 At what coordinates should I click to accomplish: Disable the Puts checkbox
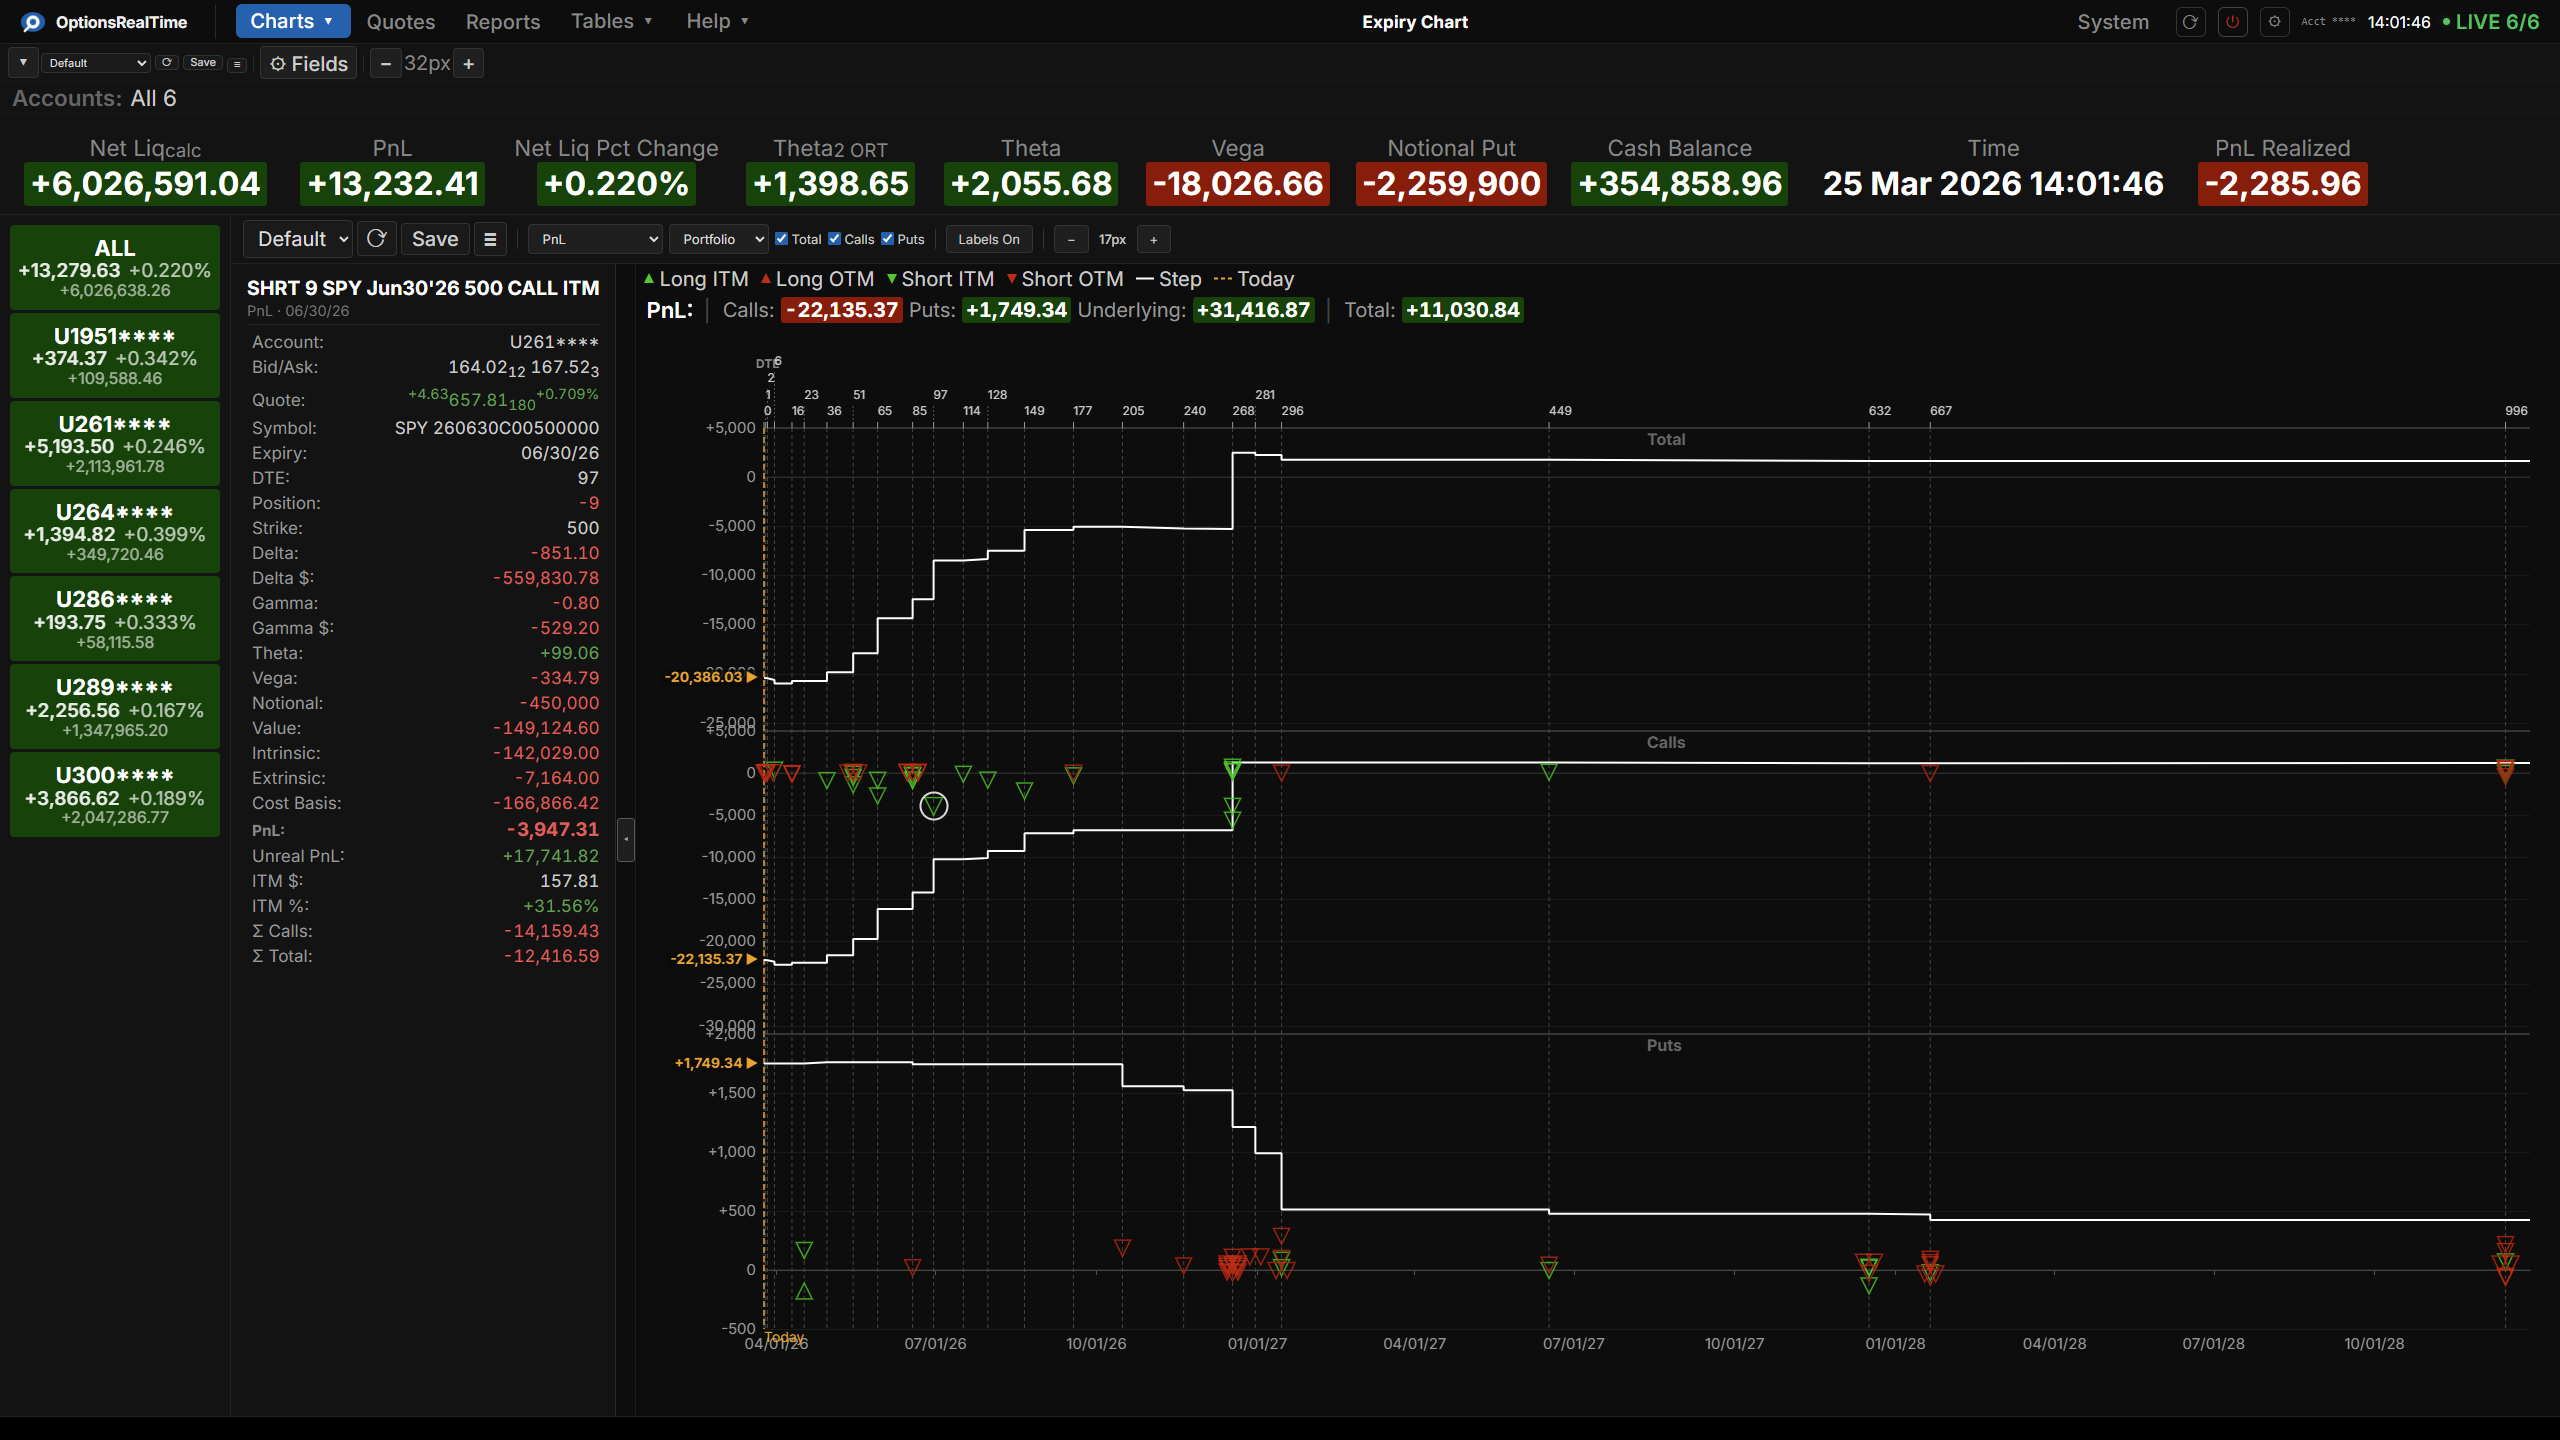888,239
